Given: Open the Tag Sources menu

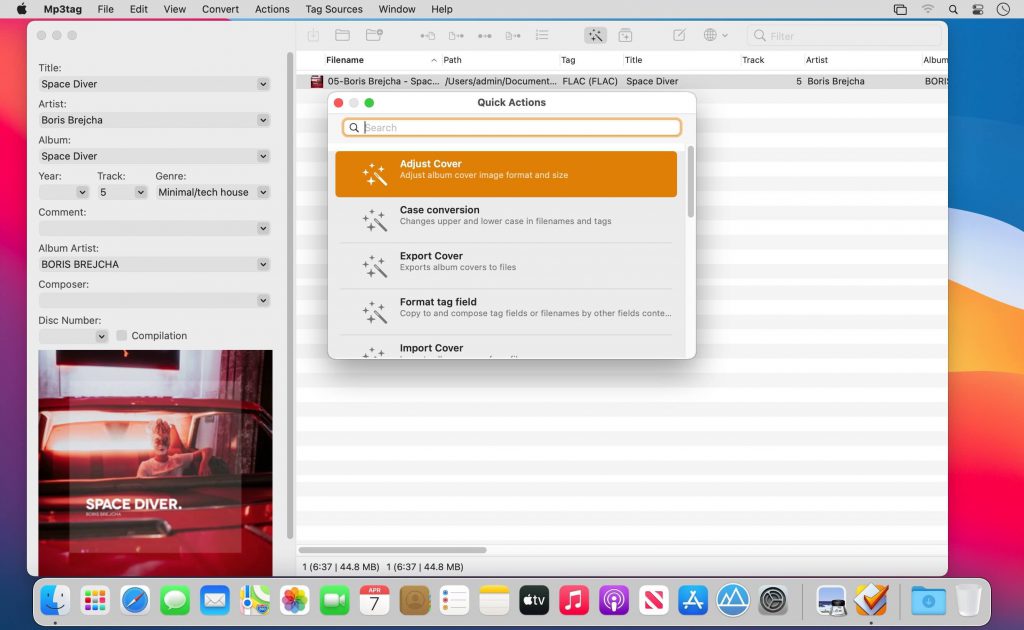Looking at the screenshot, I should [x=333, y=9].
